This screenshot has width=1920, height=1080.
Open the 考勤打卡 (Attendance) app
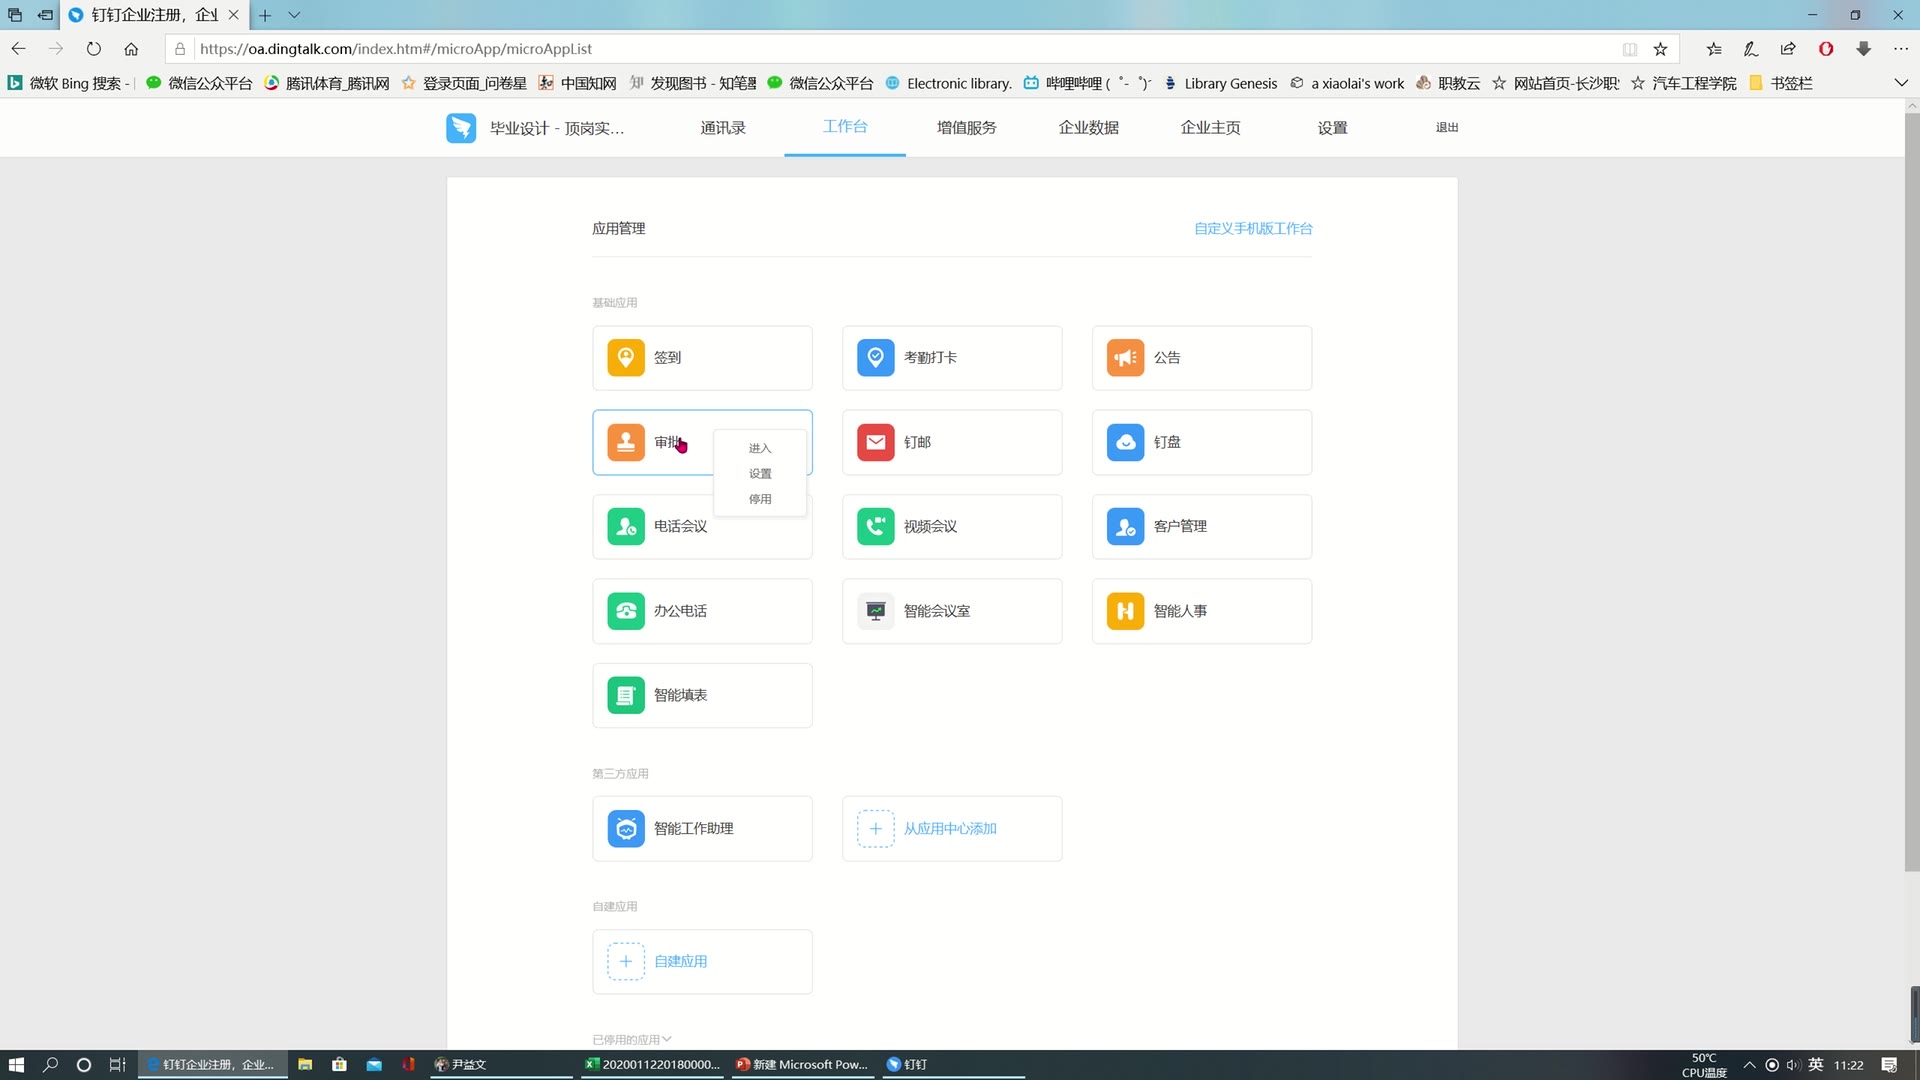(x=952, y=357)
